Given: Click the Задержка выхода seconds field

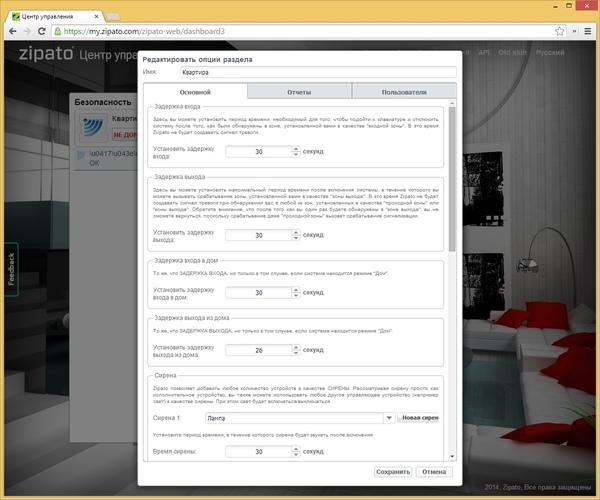Looking at the screenshot, I should (x=259, y=235).
